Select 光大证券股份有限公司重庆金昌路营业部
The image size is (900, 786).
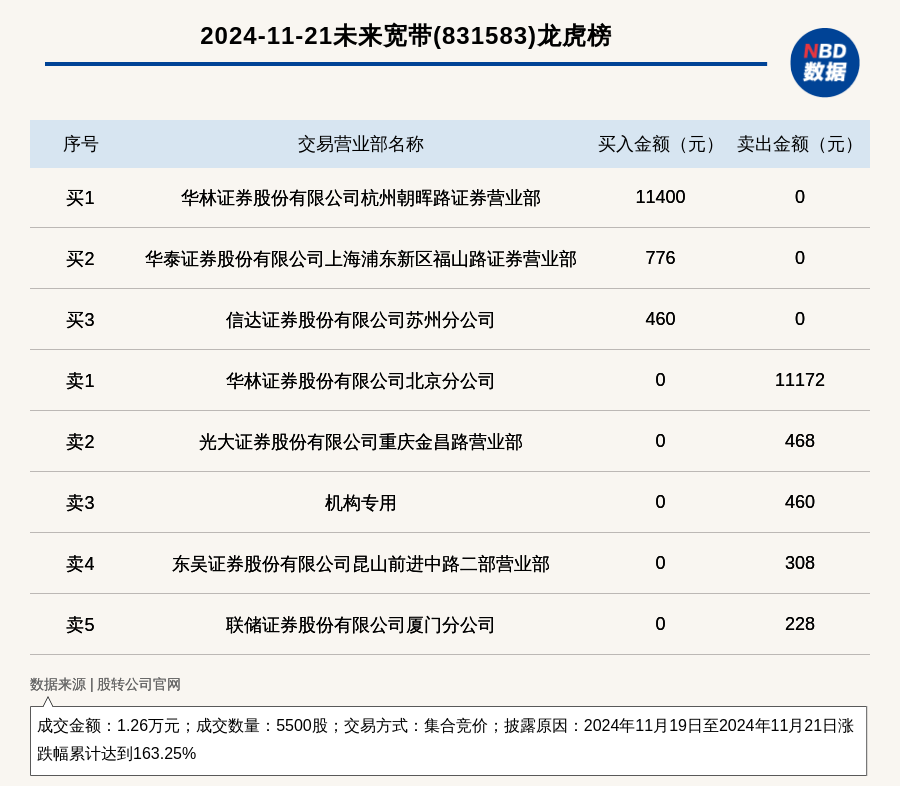[x=360, y=442]
